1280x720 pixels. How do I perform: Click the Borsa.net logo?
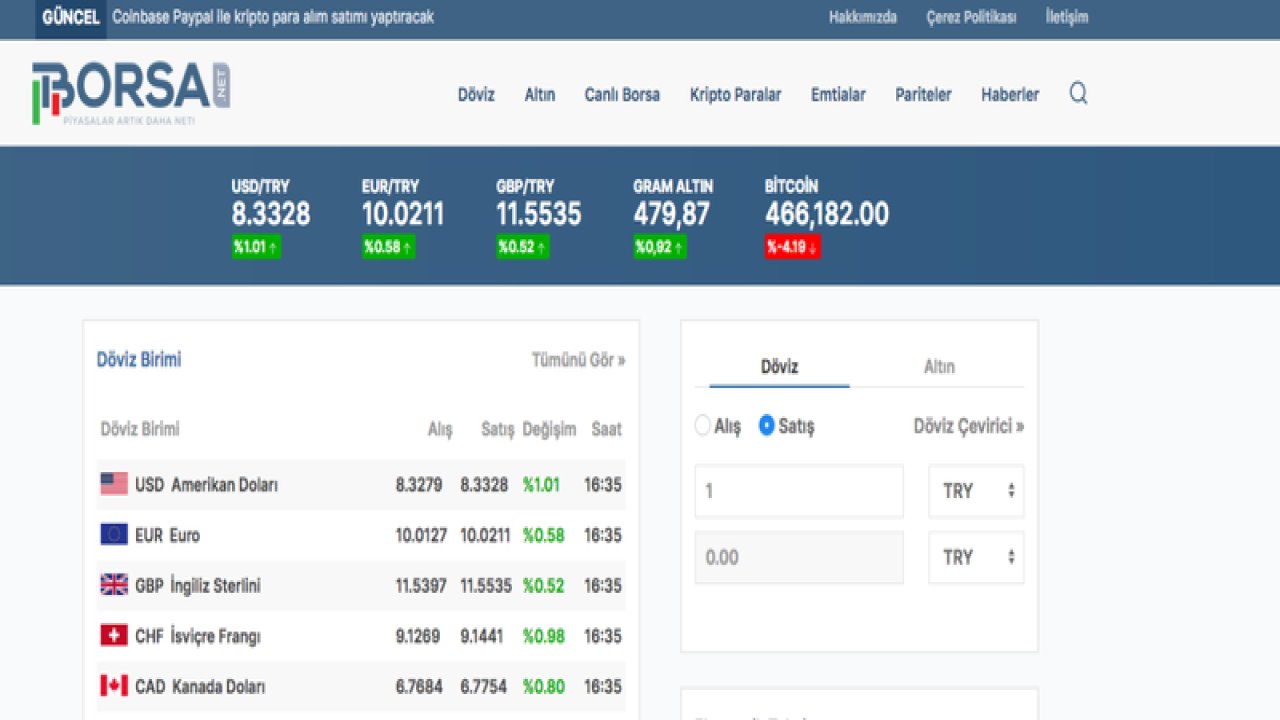click(x=131, y=93)
